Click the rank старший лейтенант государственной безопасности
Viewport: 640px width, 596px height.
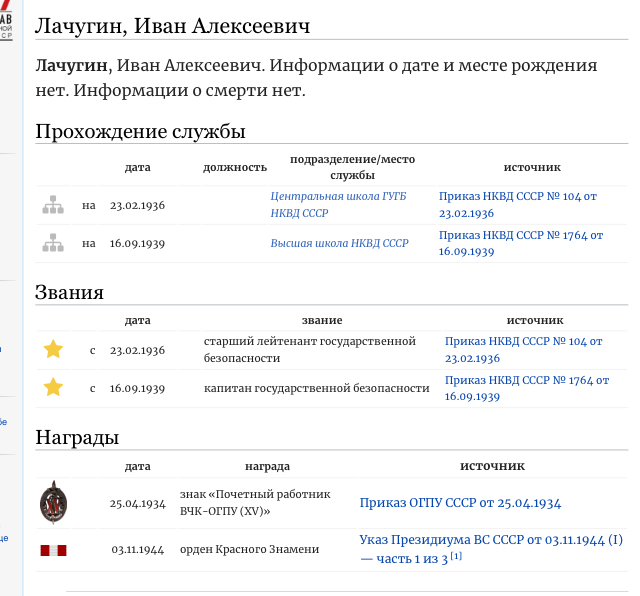(x=310, y=350)
